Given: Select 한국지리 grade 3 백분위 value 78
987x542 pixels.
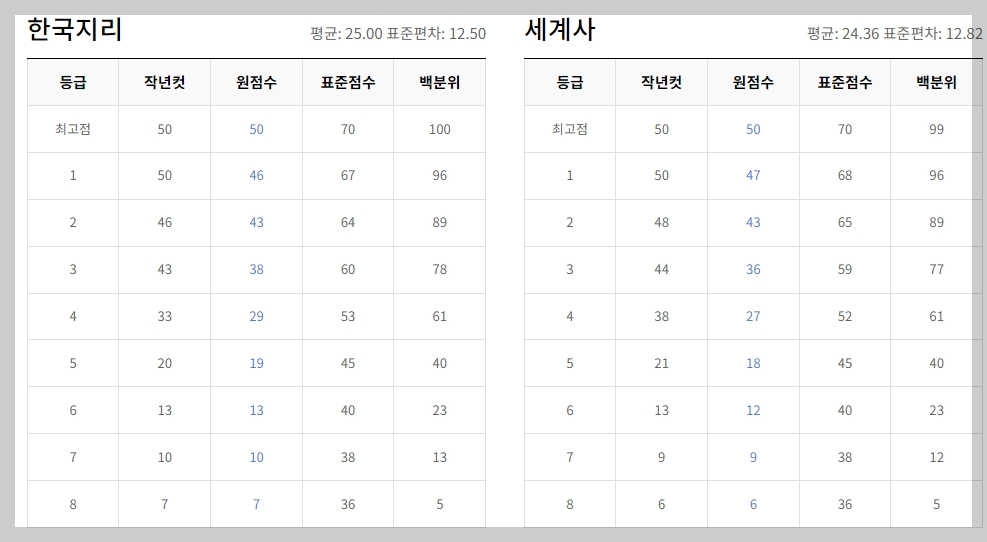Looking at the screenshot, I should pos(439,269).
